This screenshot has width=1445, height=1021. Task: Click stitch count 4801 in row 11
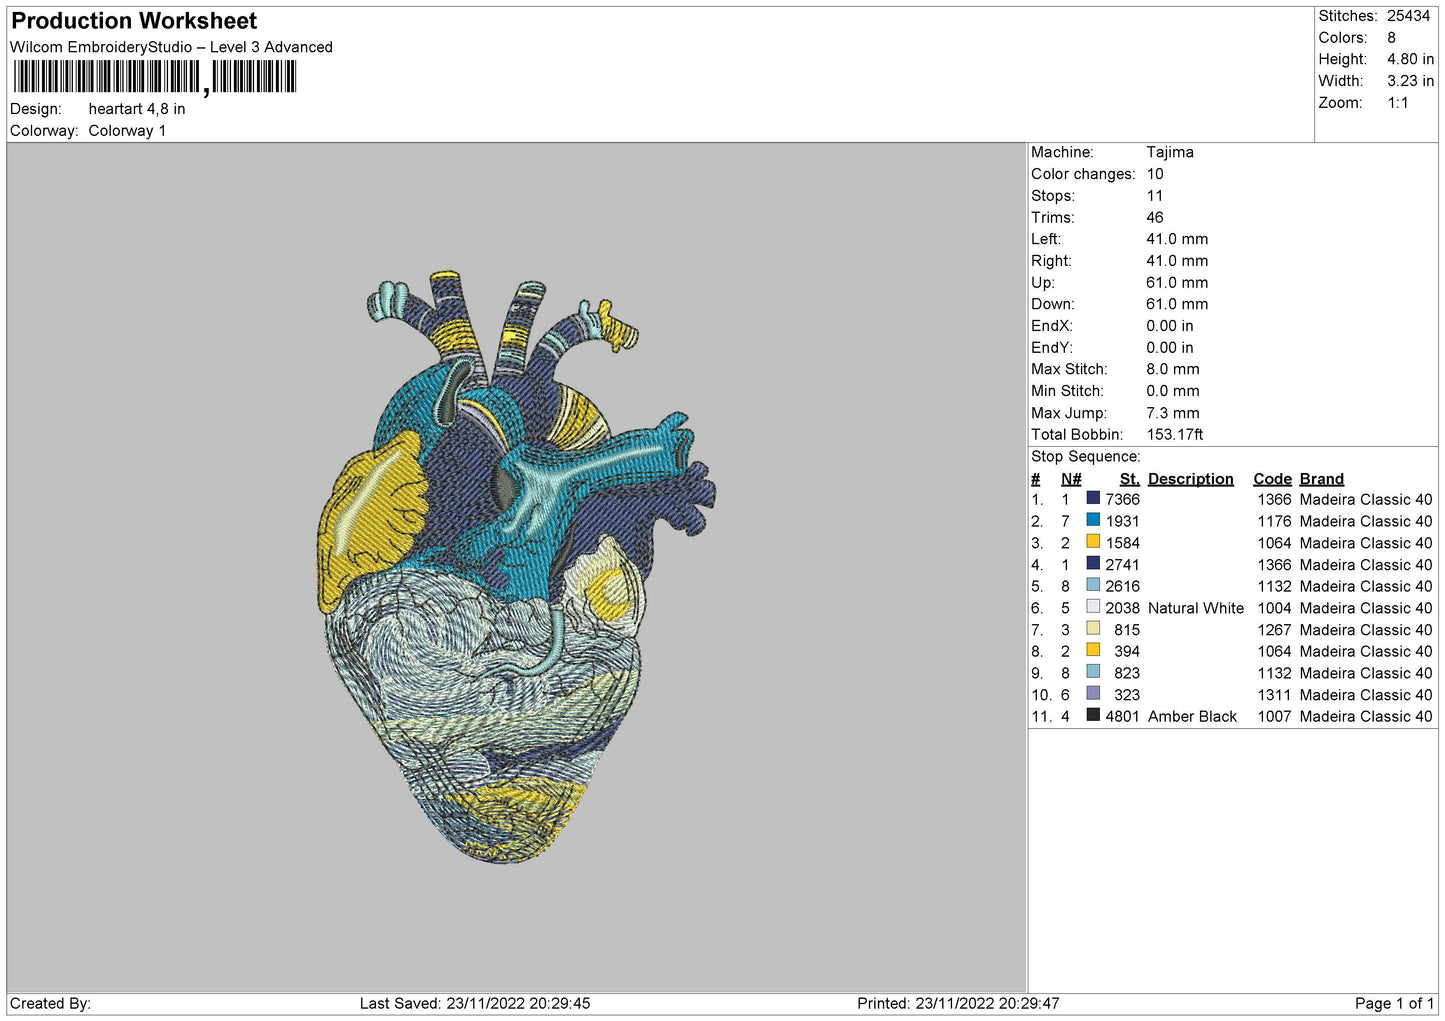point(1122,717)
